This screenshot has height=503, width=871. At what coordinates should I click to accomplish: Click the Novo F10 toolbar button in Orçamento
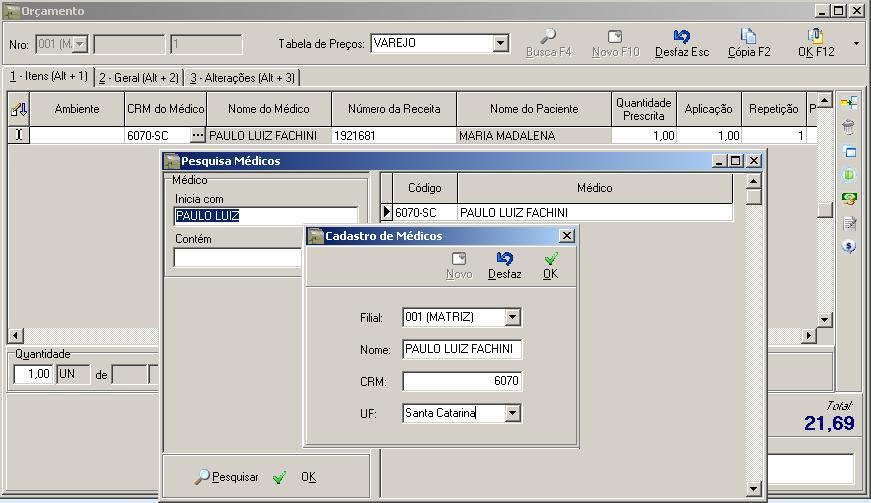coord(615,44)
